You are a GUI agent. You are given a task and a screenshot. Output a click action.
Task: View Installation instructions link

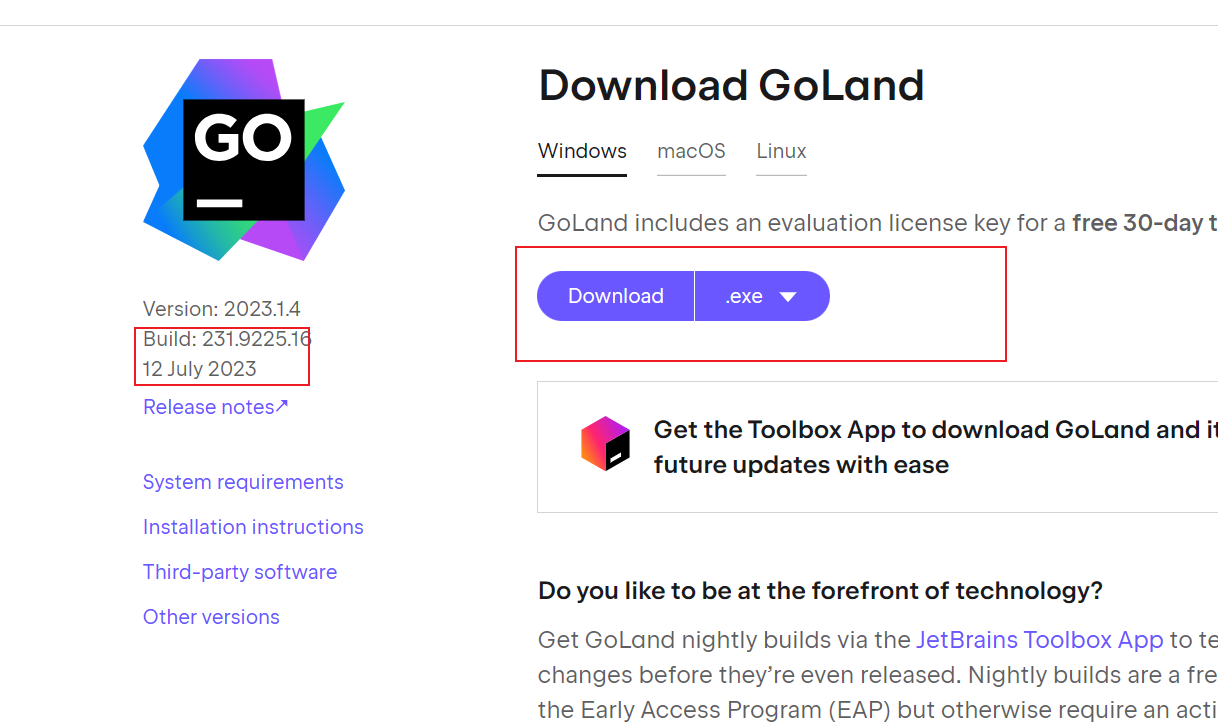[x=253, y=527]
